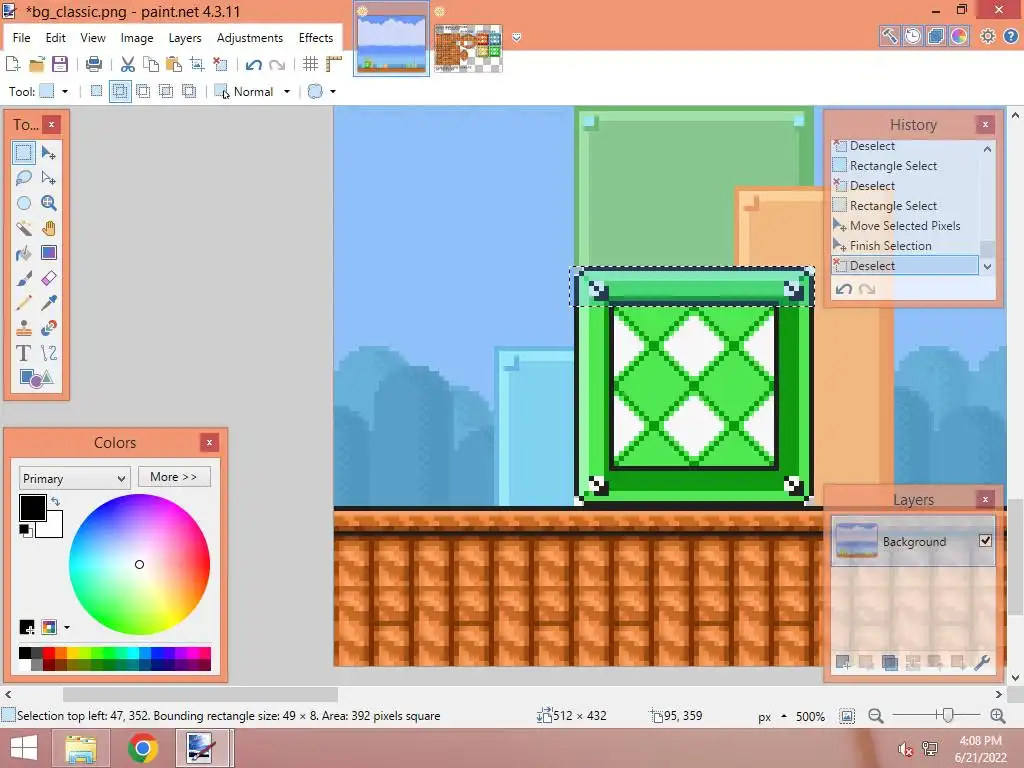Screen dimensions: 1024x768
Task: Click the Zoom in magnifier button
Action: point(997,716)
